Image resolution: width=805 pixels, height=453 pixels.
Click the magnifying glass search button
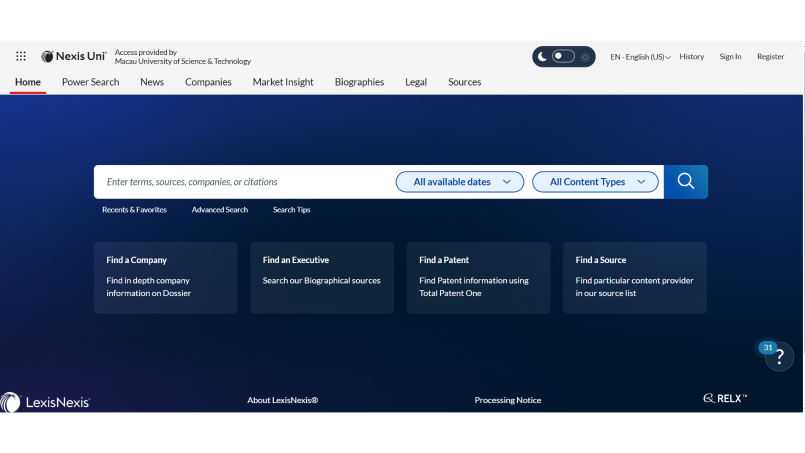tap(685, 181)
